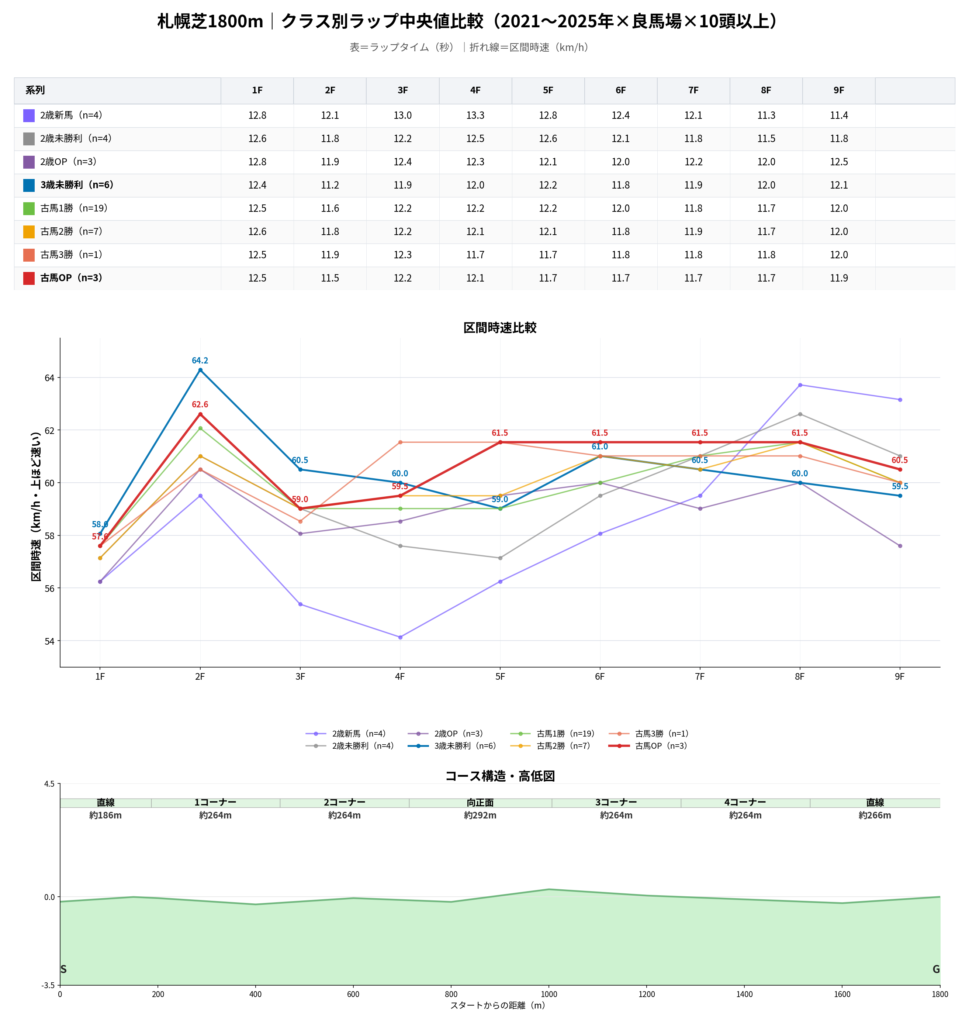Click the 11.9 9F cell in 古馬OP row
This screenshot has height=1024, width=969.
click(x=839, y=278)
